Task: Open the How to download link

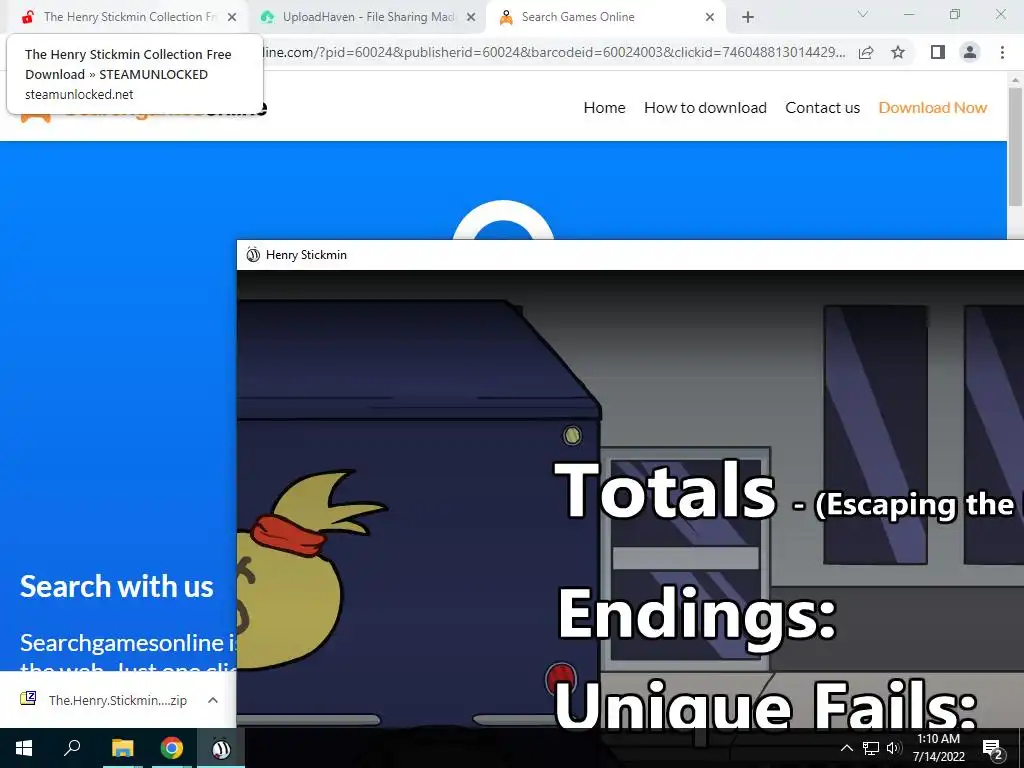Action: 705,108
